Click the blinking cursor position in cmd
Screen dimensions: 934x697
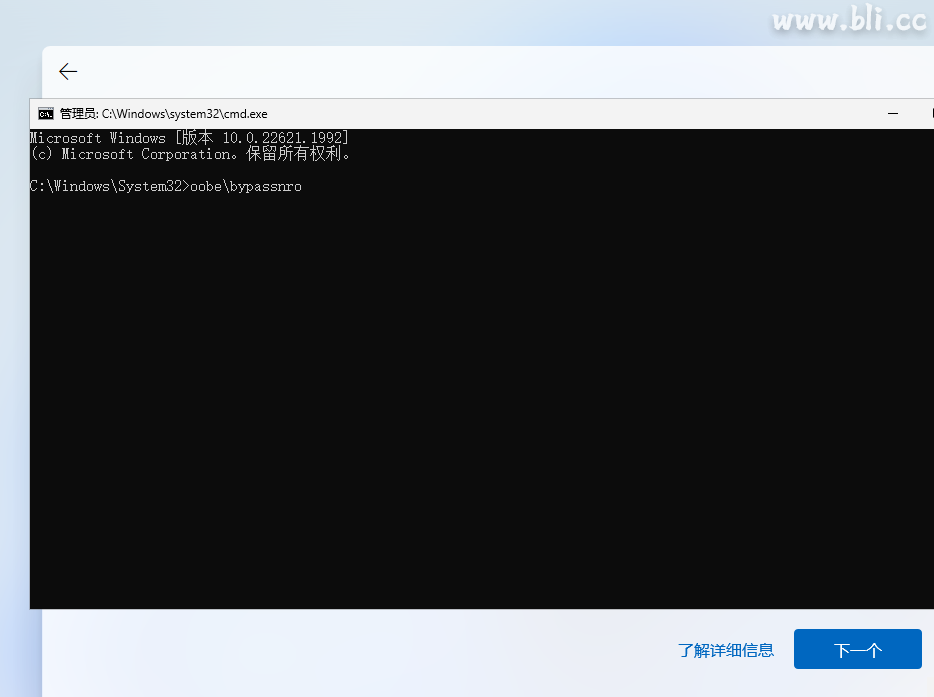click(308, 186)
